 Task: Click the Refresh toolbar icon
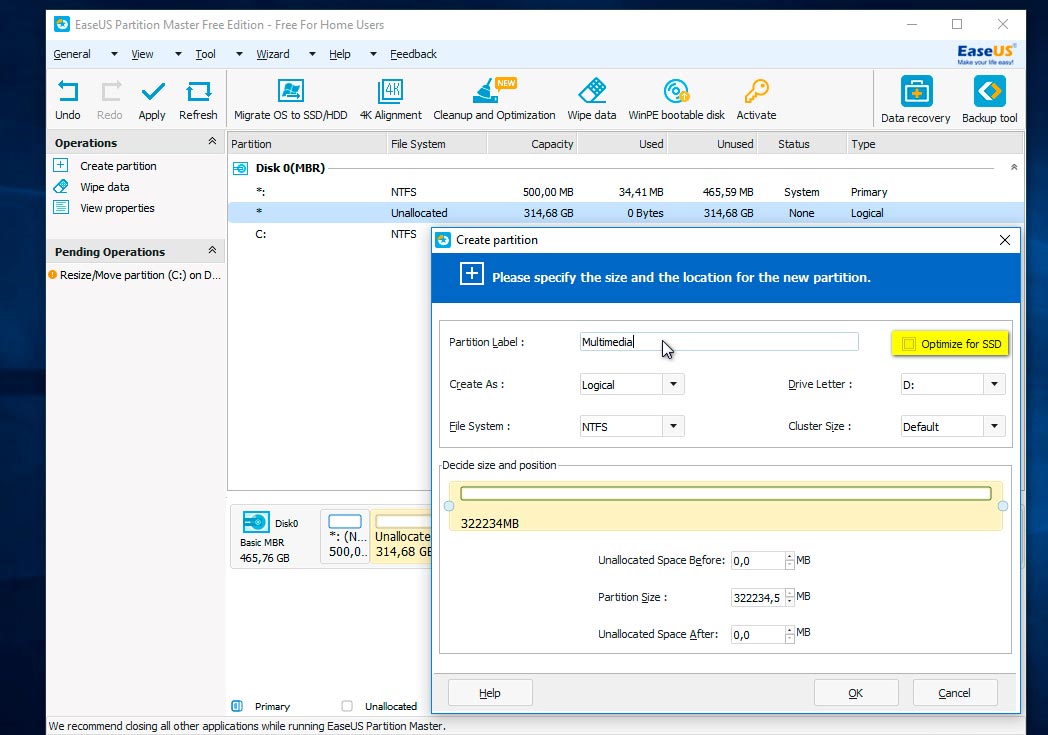point(199,92)
